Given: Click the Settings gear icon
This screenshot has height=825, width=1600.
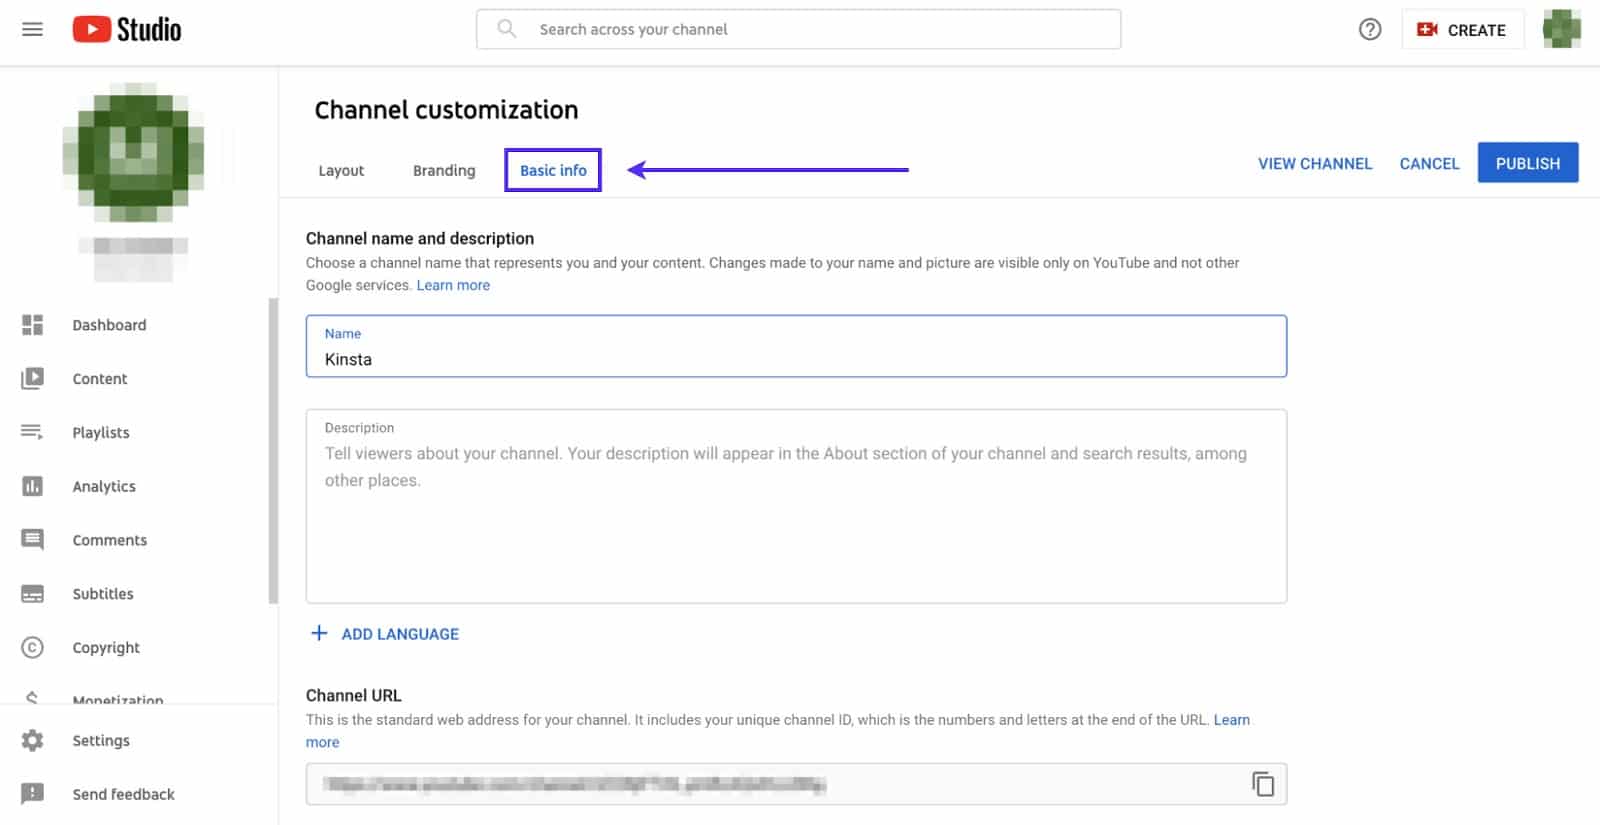Looking at the screenshot, I should coord(32,741).
